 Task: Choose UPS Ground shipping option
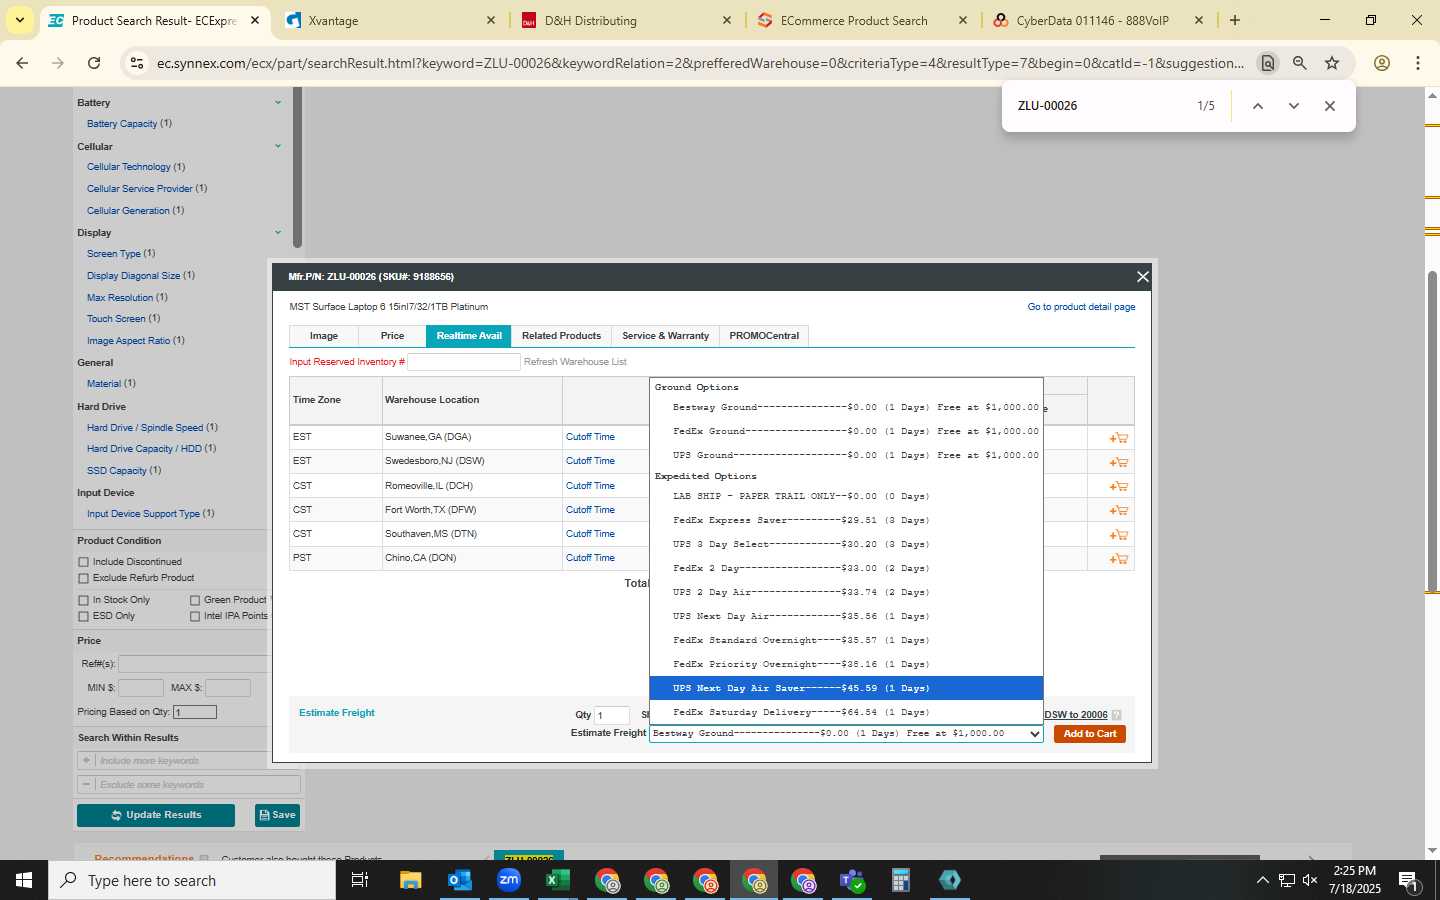[x=846, y=455]
